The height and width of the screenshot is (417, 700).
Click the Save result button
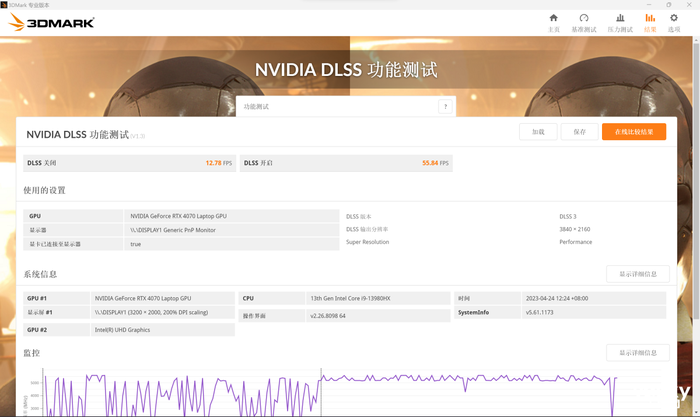click(579, 132)
